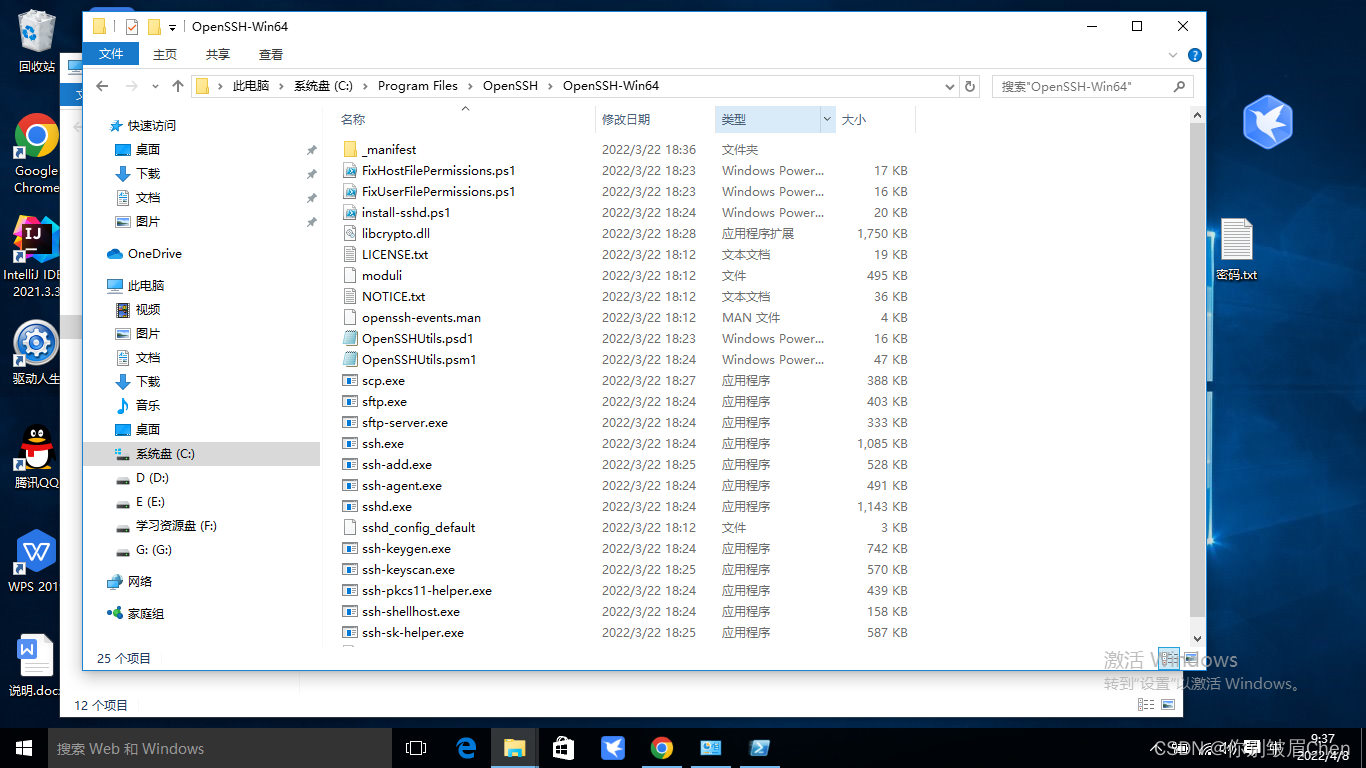Click the Back navigation arrow
1366x768 pixels.
(102, 86)
